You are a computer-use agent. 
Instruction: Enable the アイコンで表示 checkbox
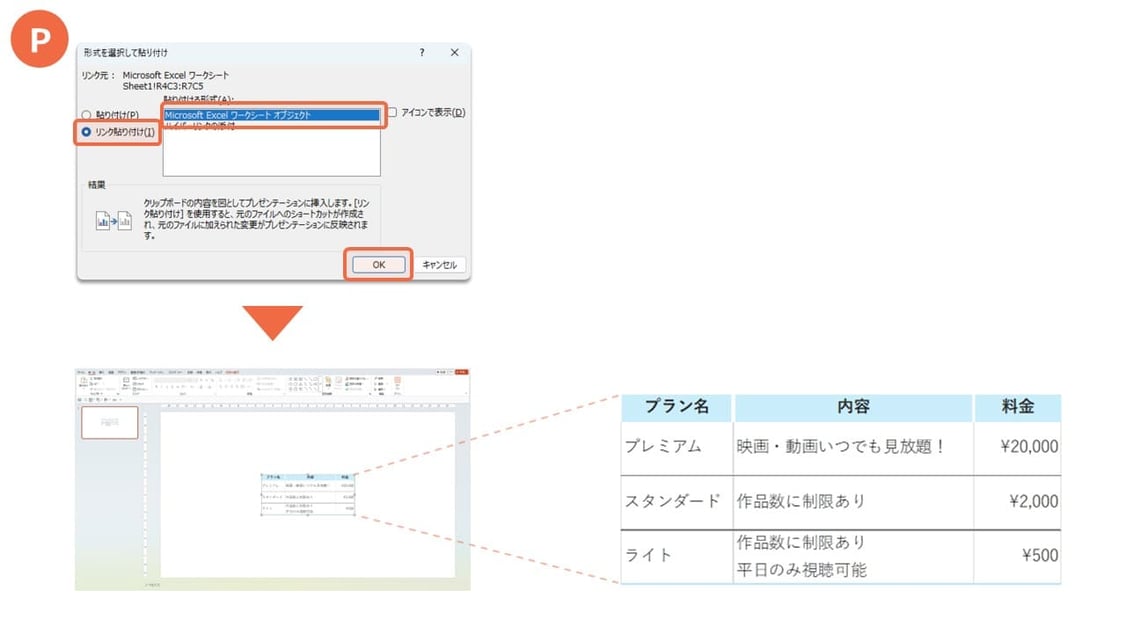(394, 112)
